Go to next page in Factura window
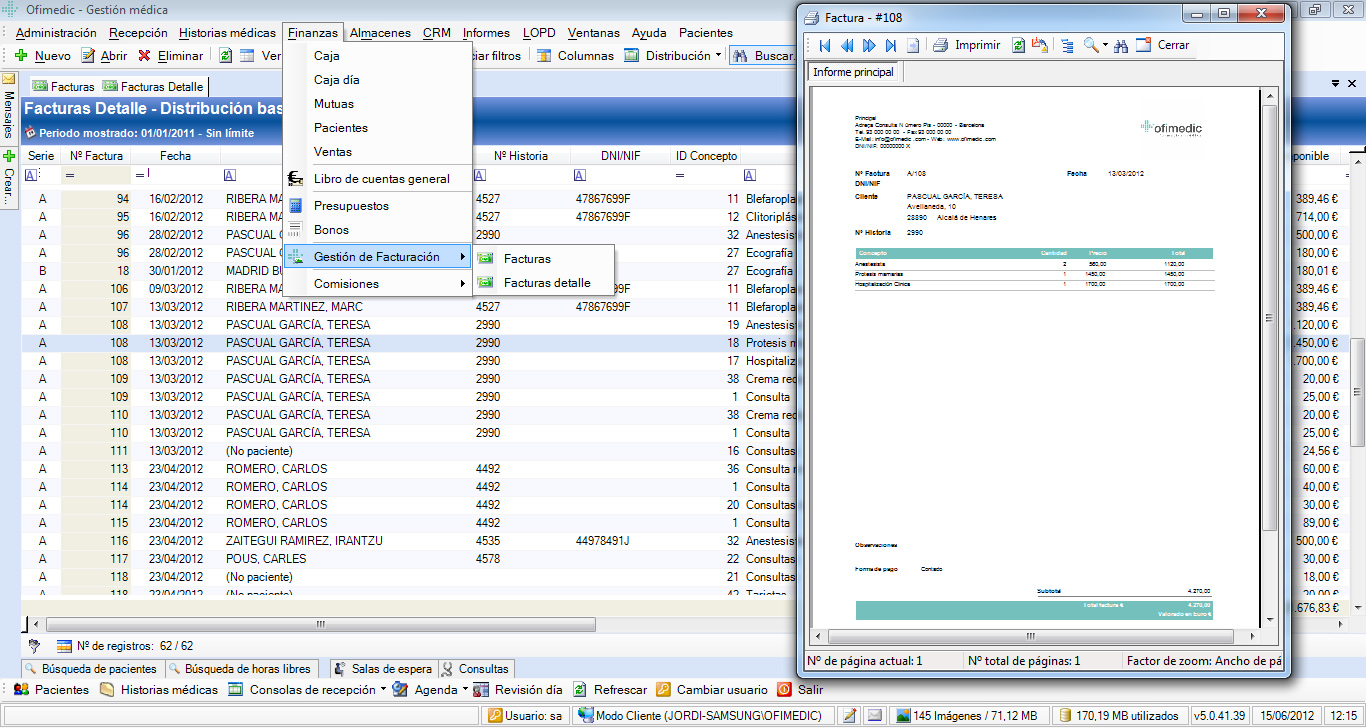 tap(869, 45)
